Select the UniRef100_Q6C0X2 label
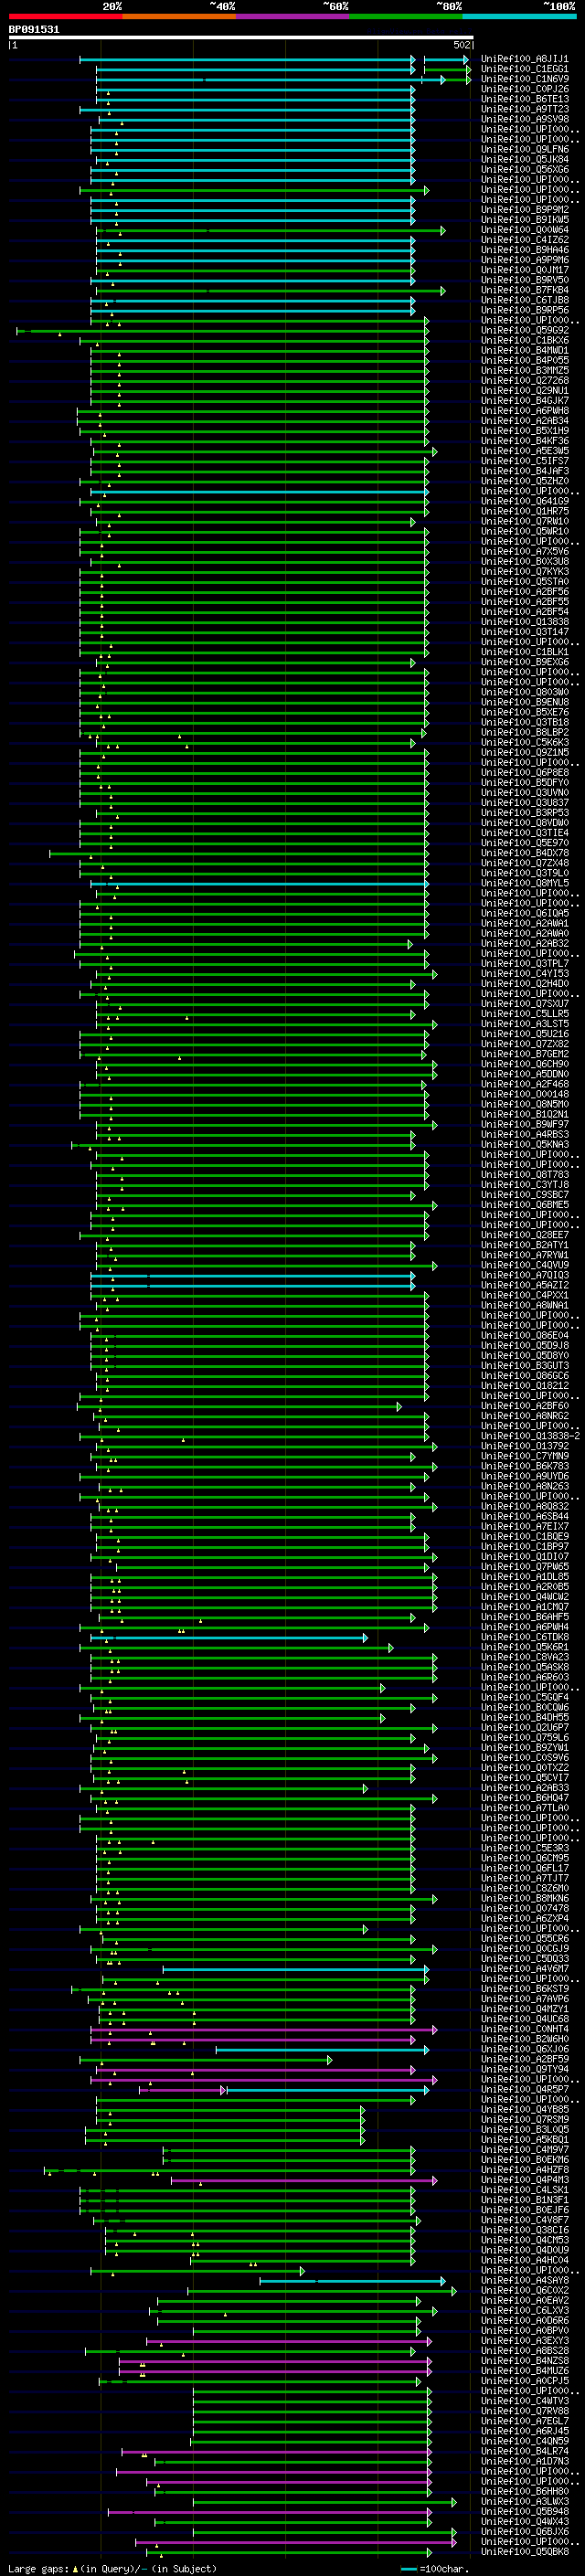This screenshot has width=585, height=2576. click(524, 2291)
